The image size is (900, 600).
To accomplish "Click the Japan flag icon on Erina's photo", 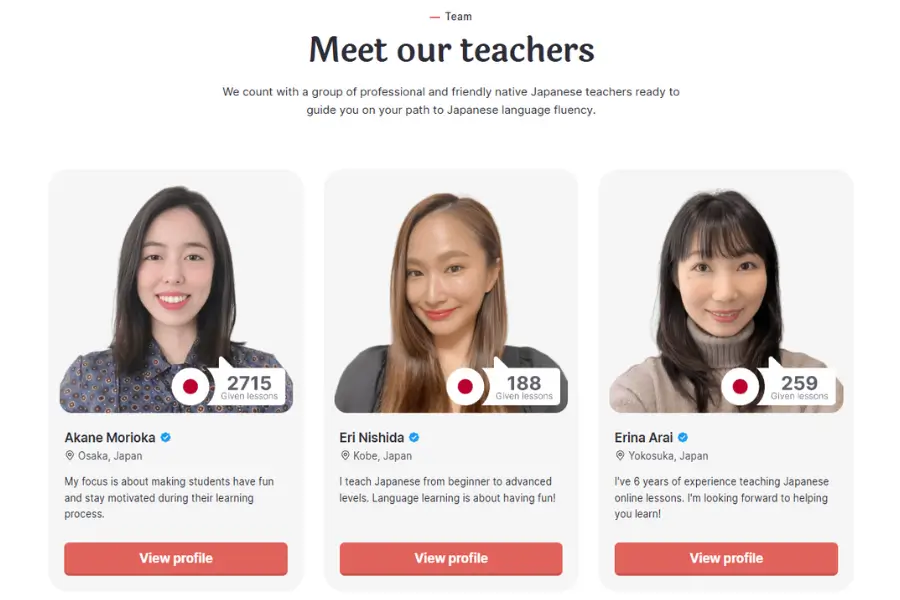I will click(x=740, y=386).
